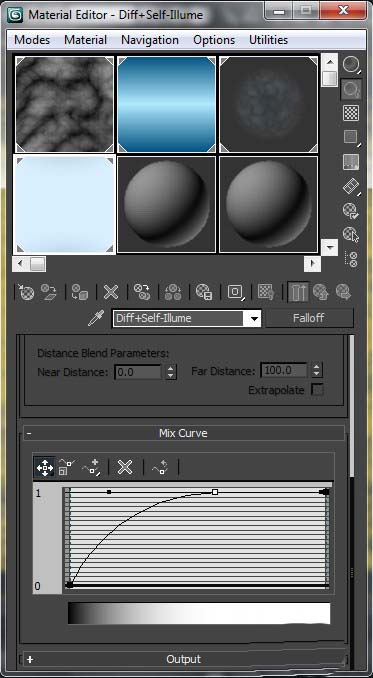Toggle checkered Background in sample slot

click(x=351, y=113)
